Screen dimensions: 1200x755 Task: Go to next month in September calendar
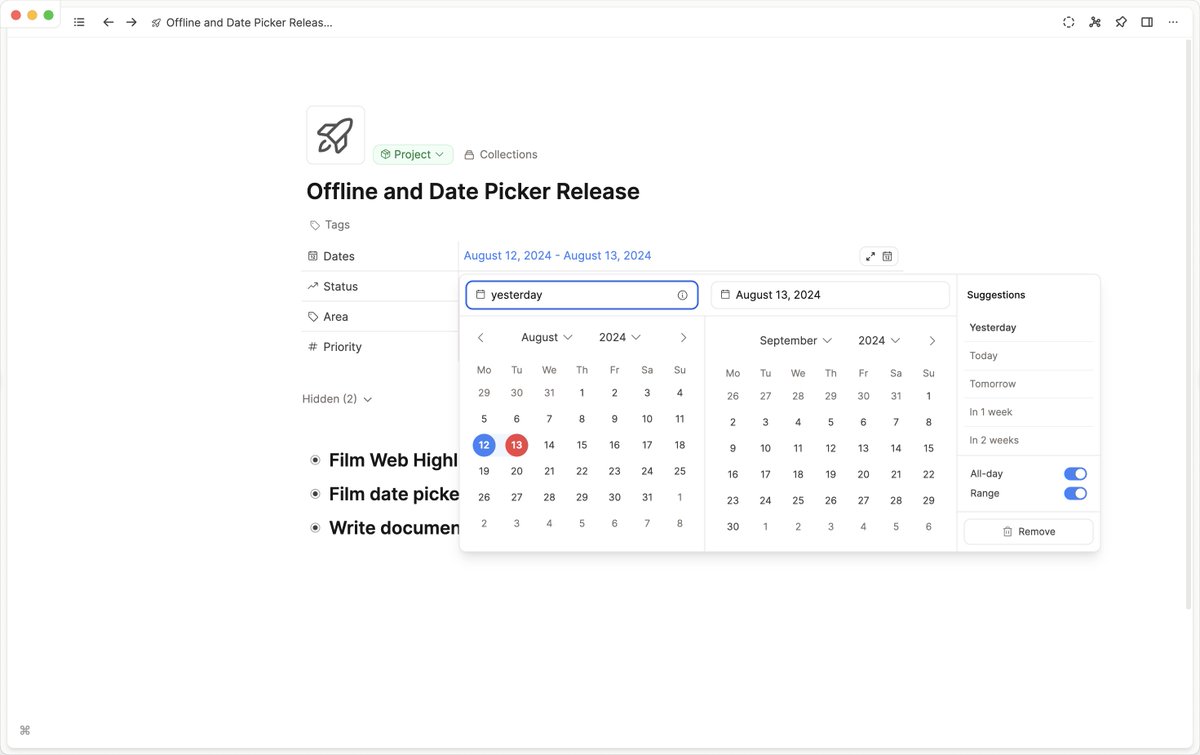click(x=932, y=341)
